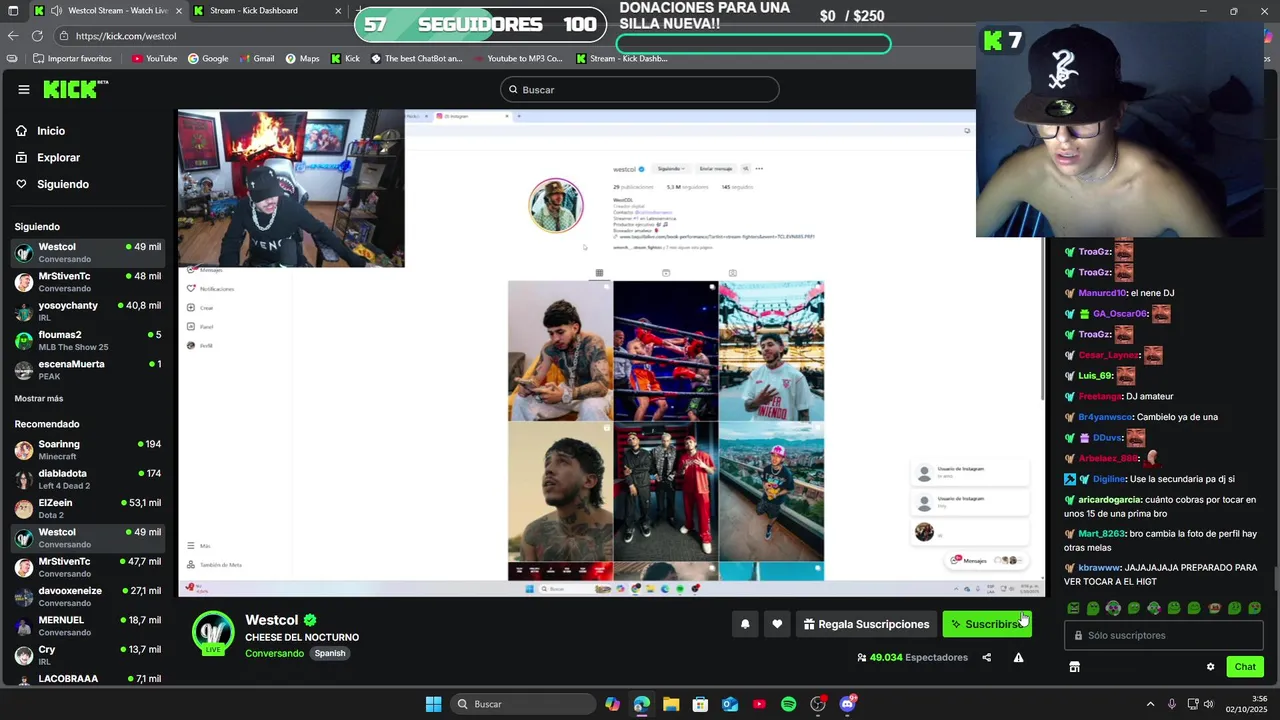Report stream with warning triangle icon
1280x720 pixels.
click(1018, 658)
